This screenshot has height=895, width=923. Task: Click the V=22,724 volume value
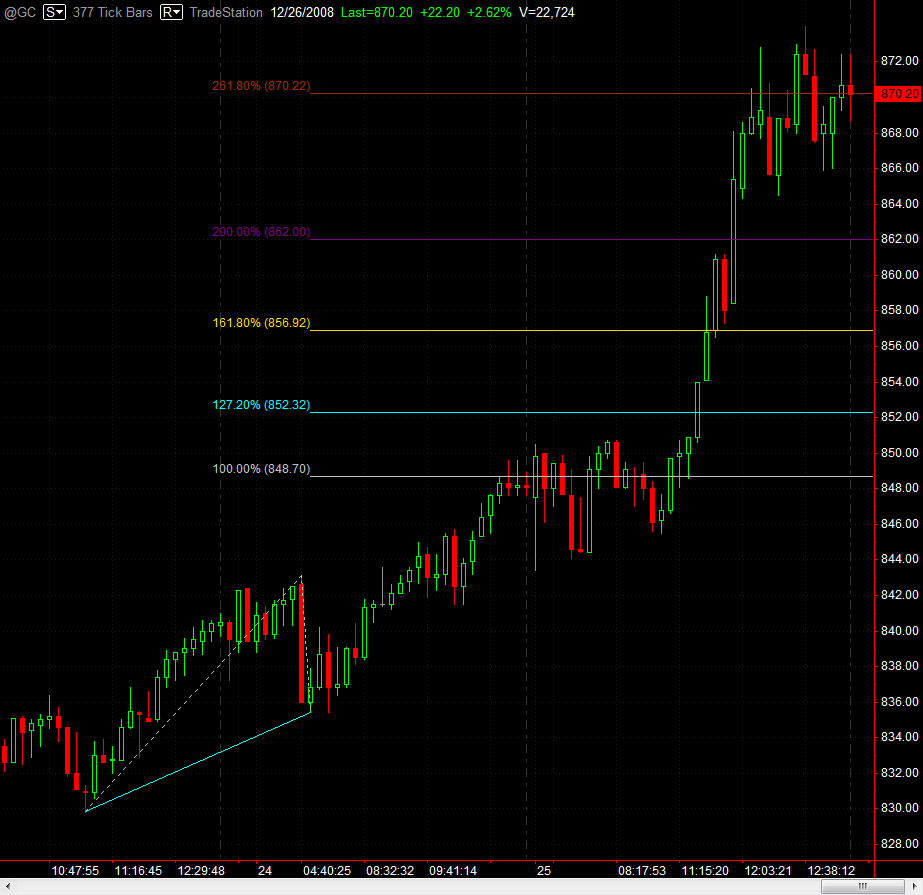(x=547, y=12)
